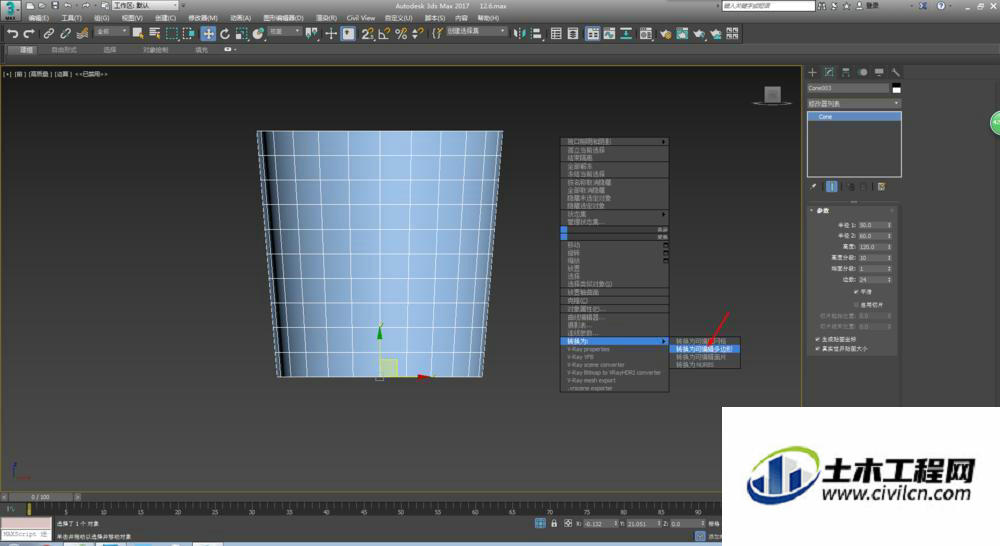Click the Use Pivot Point Center icon
The width and height of the screenshot is (1000, 546).
click(311, 34)
